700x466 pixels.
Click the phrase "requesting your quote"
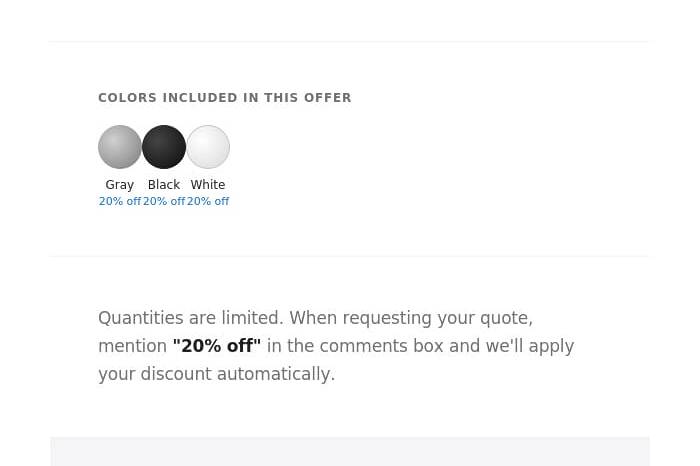coord(444,318)
